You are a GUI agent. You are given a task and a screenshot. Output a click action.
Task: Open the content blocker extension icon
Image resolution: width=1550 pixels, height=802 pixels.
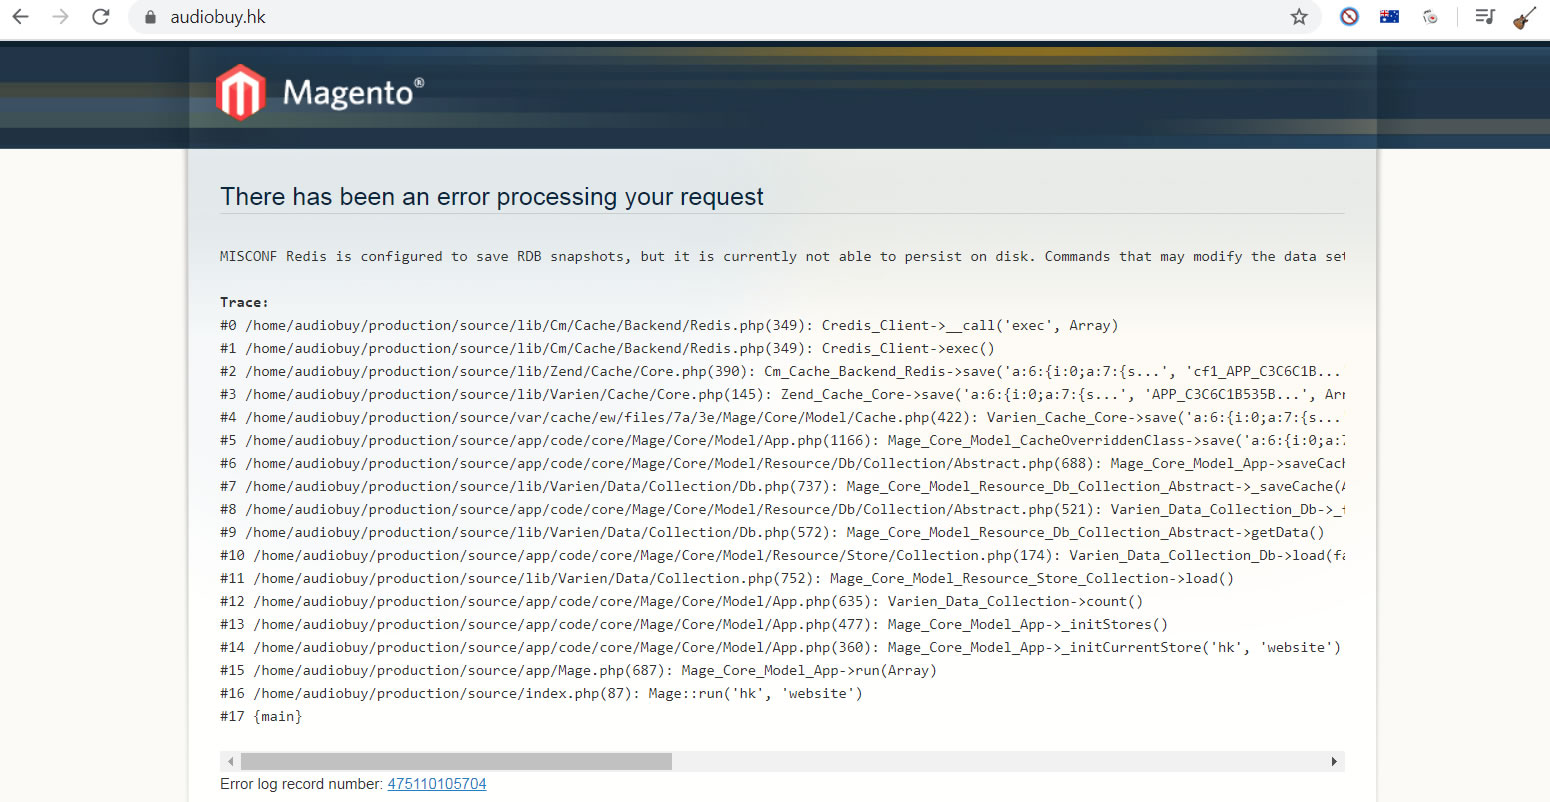pos(1349,16)
